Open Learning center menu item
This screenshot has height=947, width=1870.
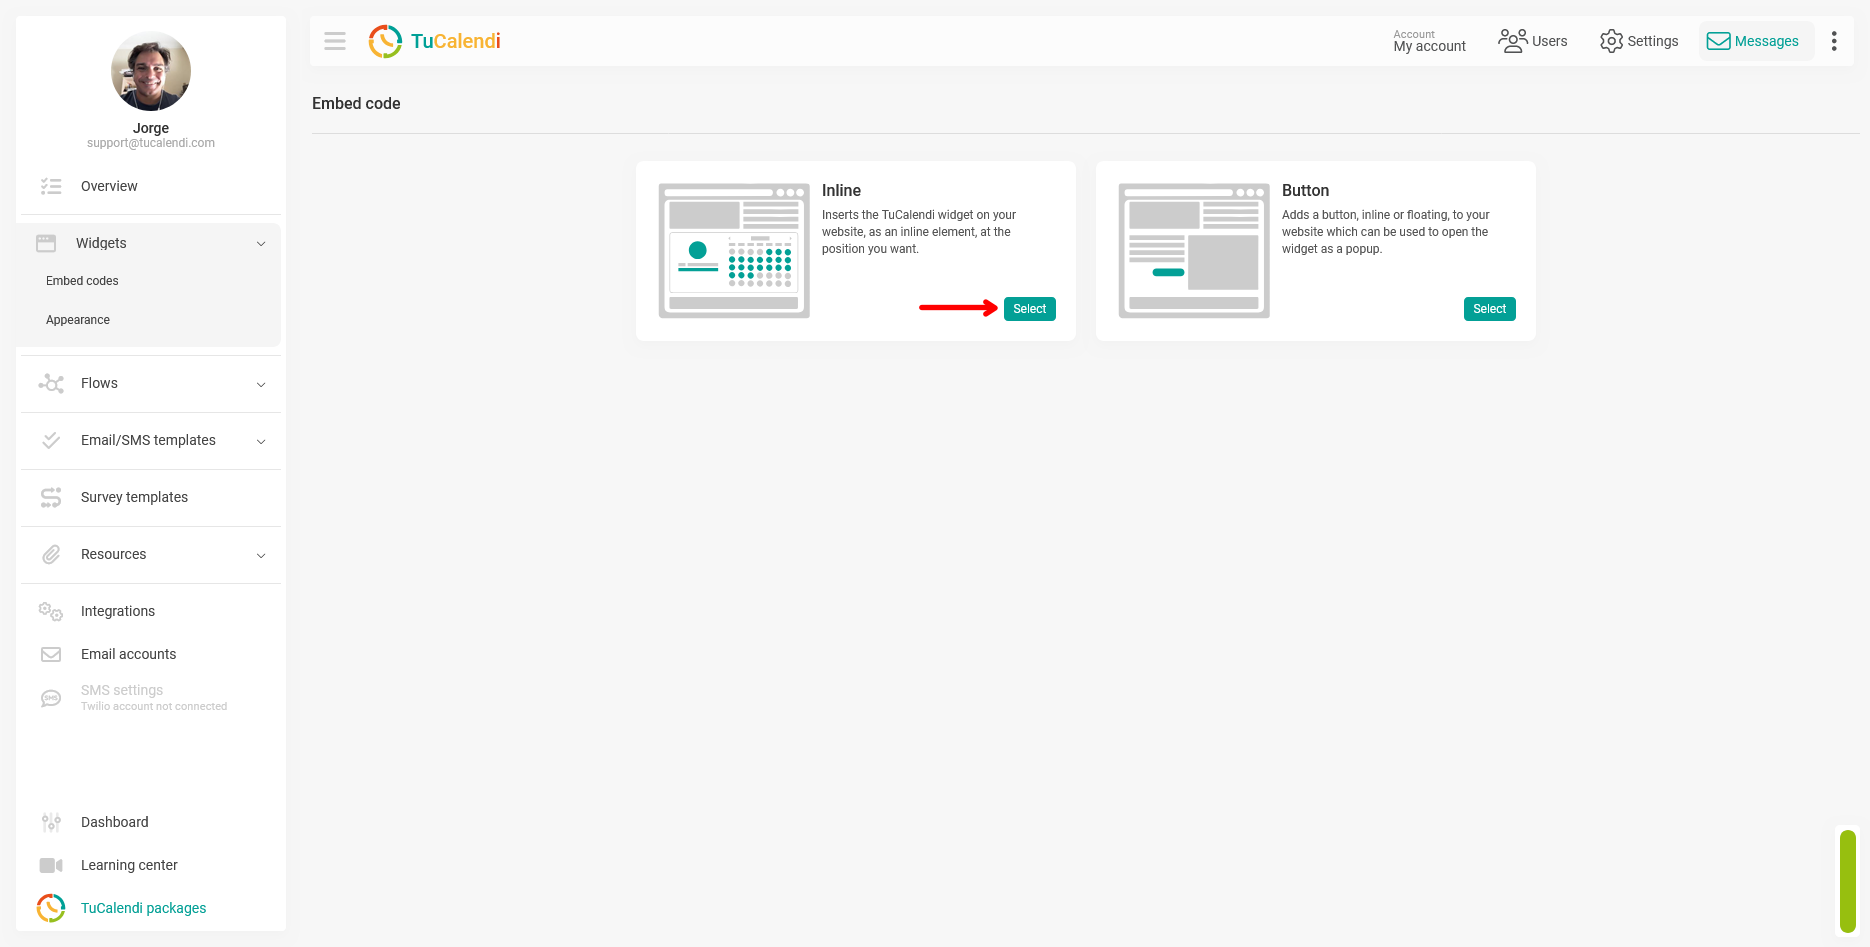pos(129,865)
